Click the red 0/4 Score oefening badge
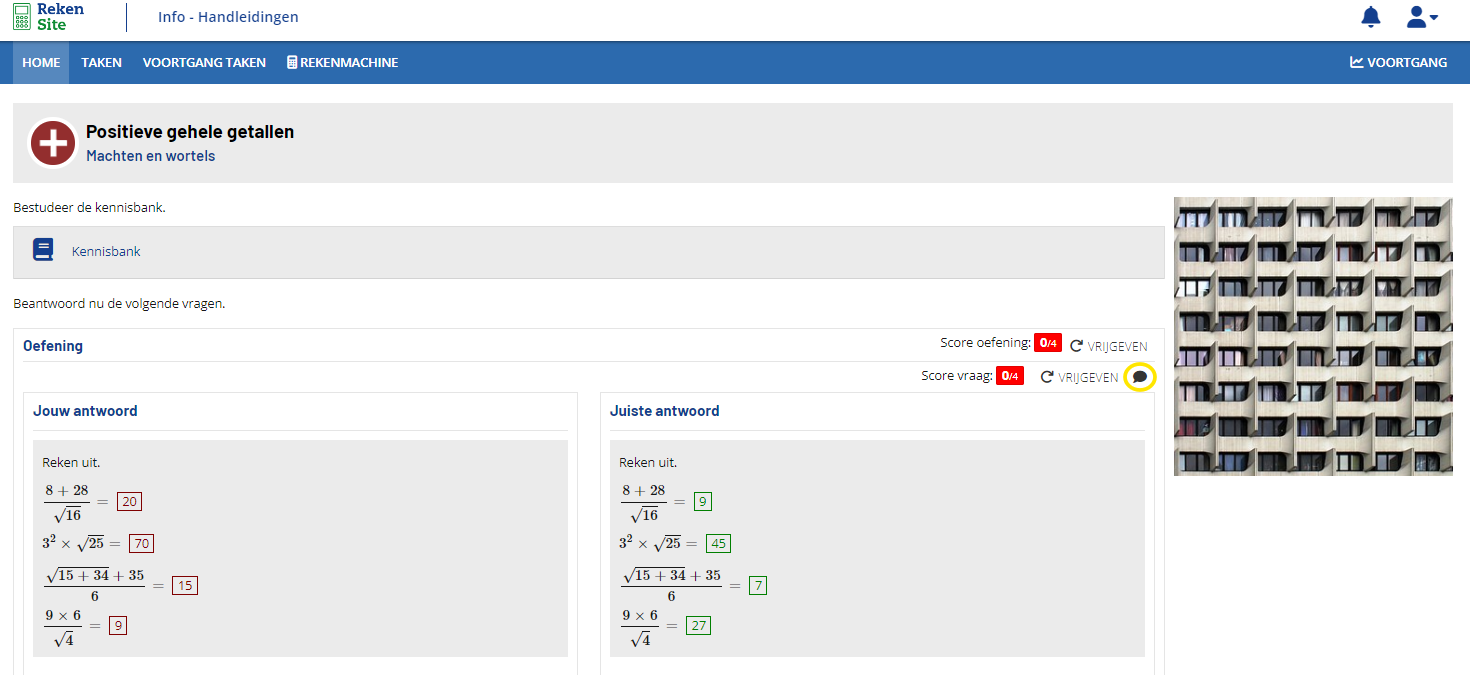1470x675 pixels. [x=1047, y=343]
